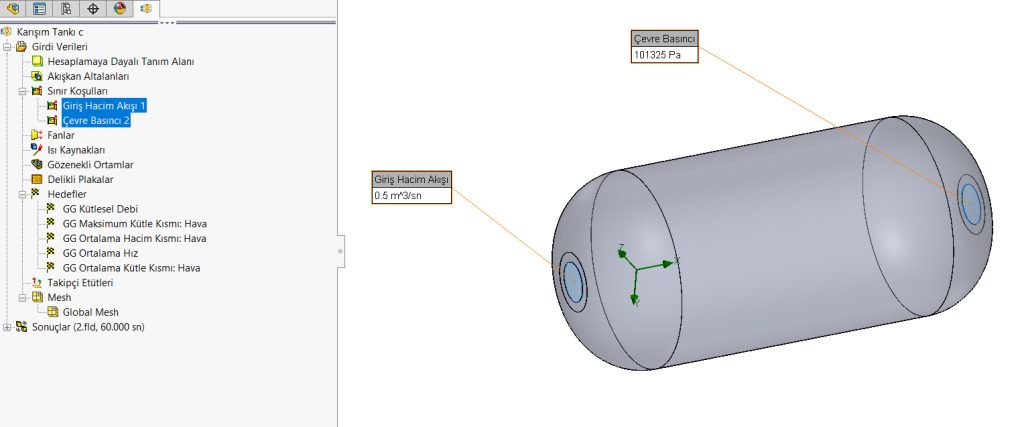Click the Delikli Plakalar perforated plate icon
The image size is (1024, 427).
[x=37, y=180]
